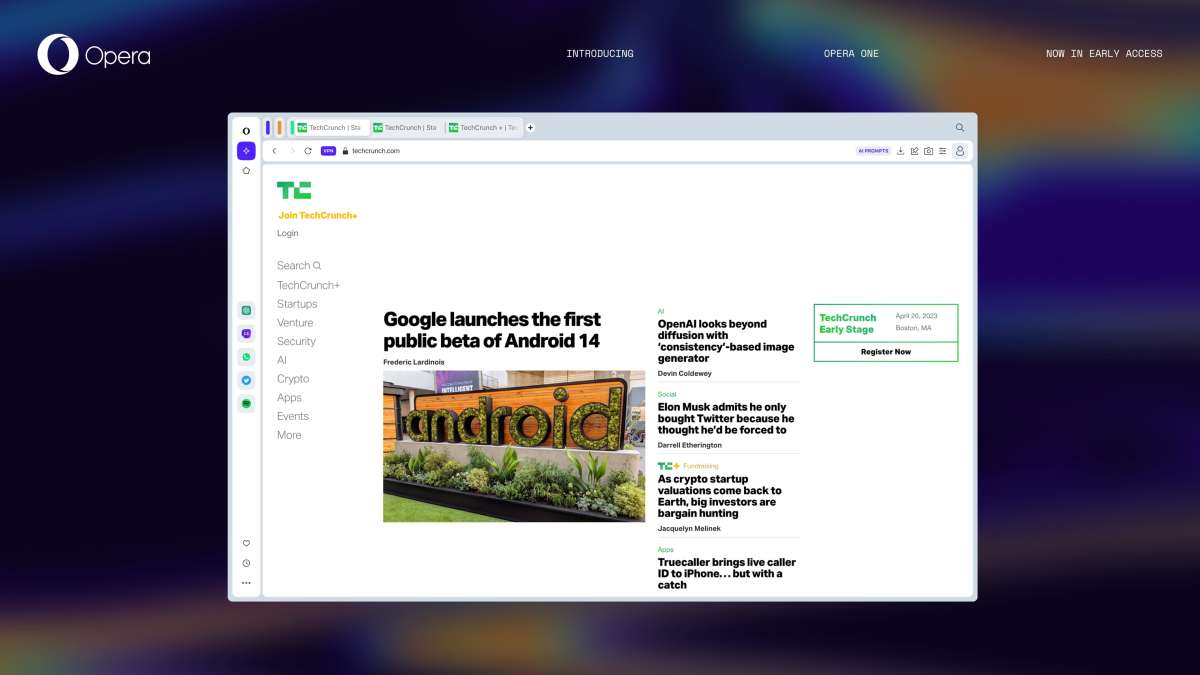This screenshot has width=1200, height=675.
Task: Open WhatsApp from the messenger sidebar
Action: tap(246, 356)
